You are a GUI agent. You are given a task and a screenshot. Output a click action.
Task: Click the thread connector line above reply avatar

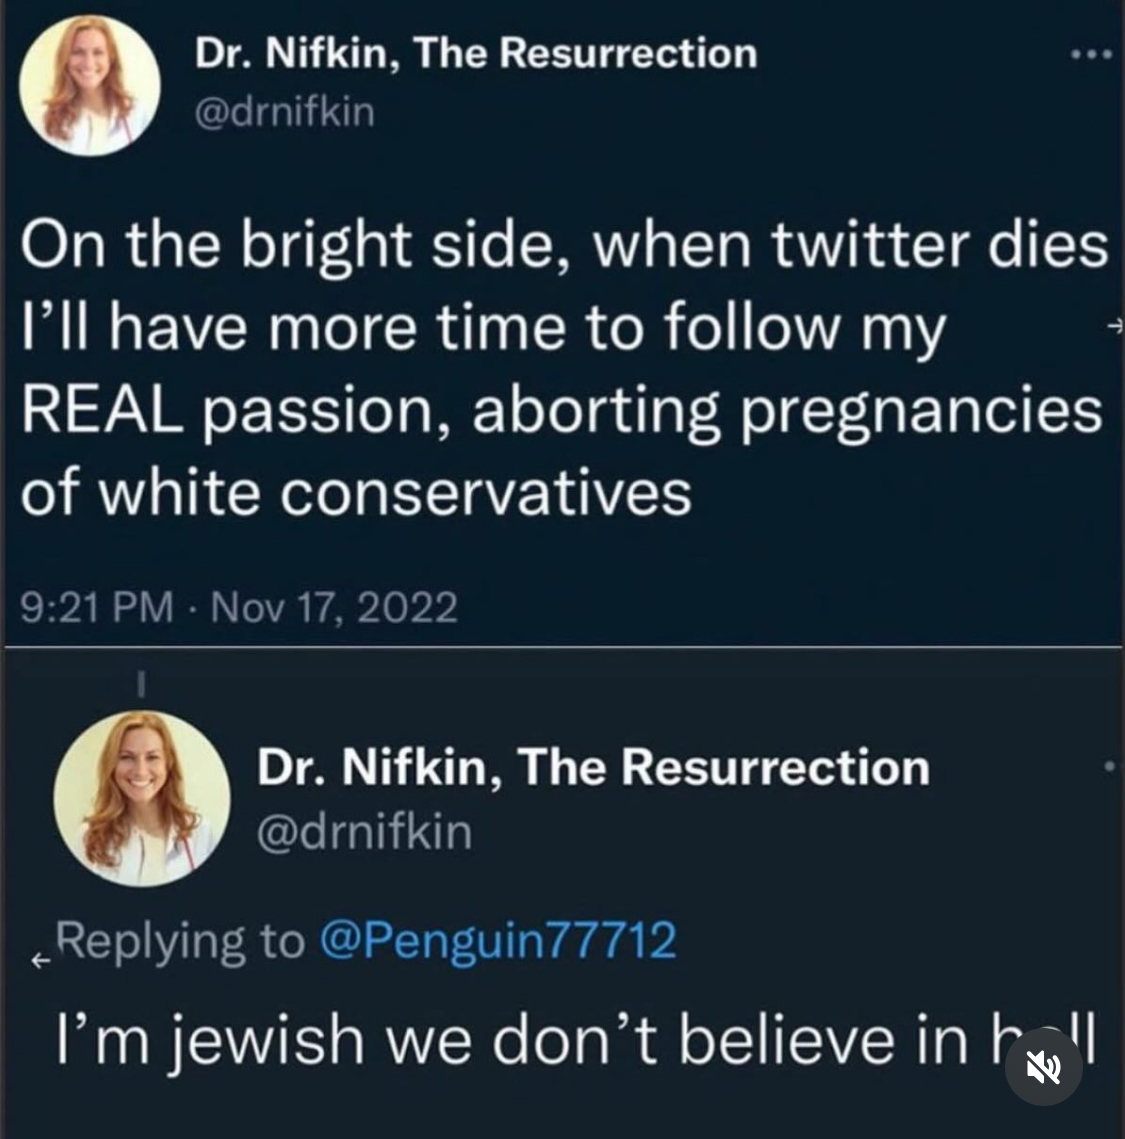click(141, 683)
